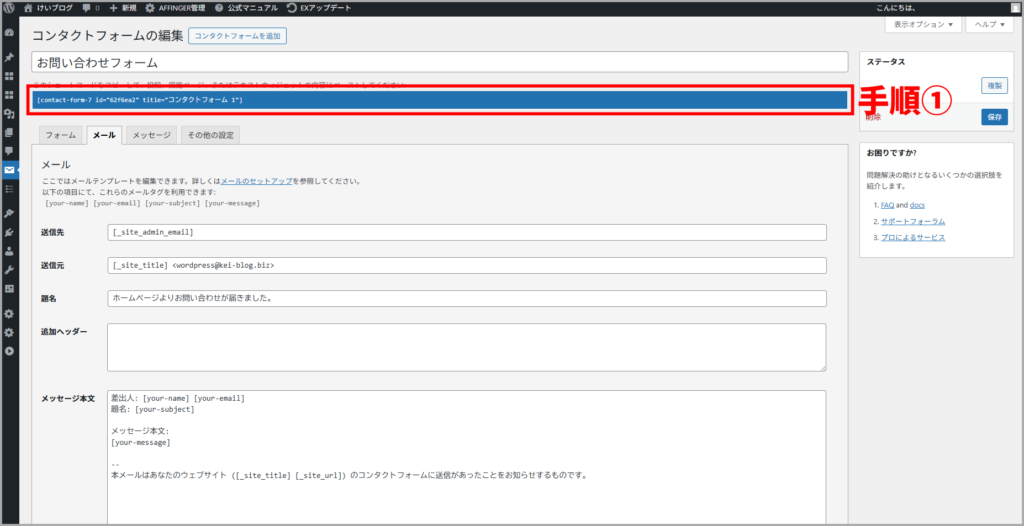Open Plugins via the plug sidebar icon
Image resolution: width=1024 pixels, height=526 pixels.
(x=9, y=232)
